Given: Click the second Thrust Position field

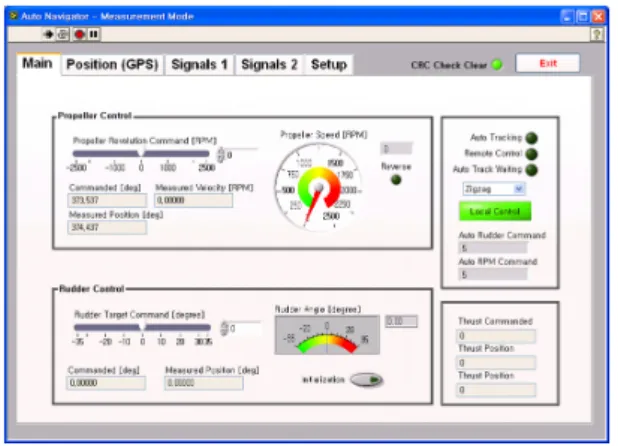Looking at the screenshot, I should pyautogui.click(x=496, y=390).
